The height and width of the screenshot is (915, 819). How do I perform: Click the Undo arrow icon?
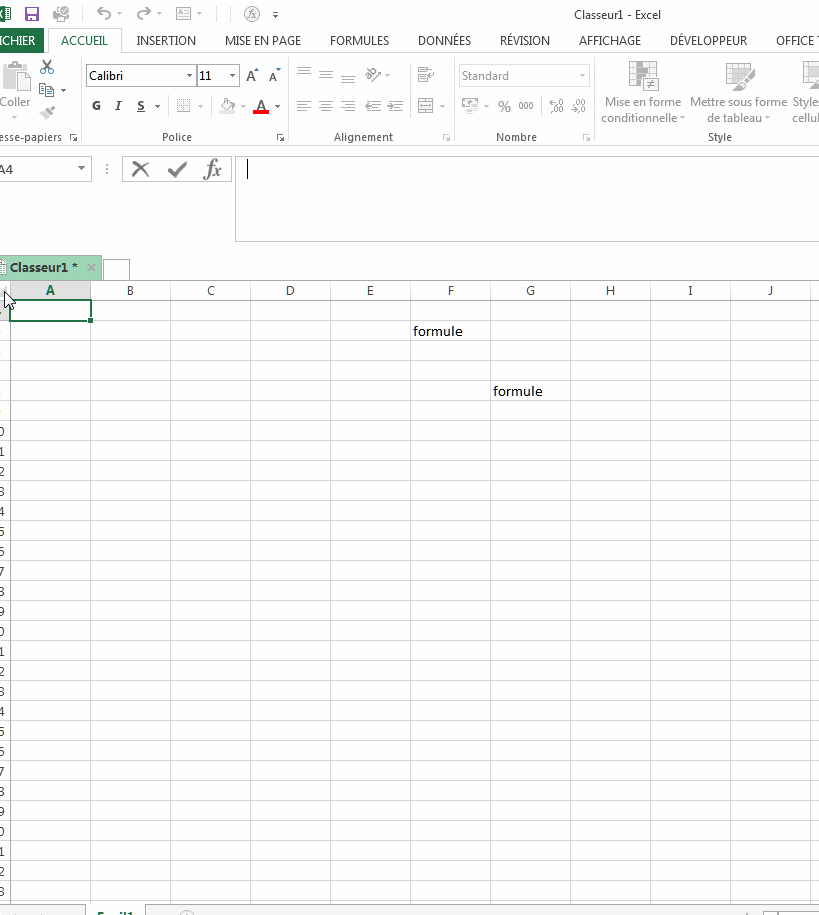point(104,14)
